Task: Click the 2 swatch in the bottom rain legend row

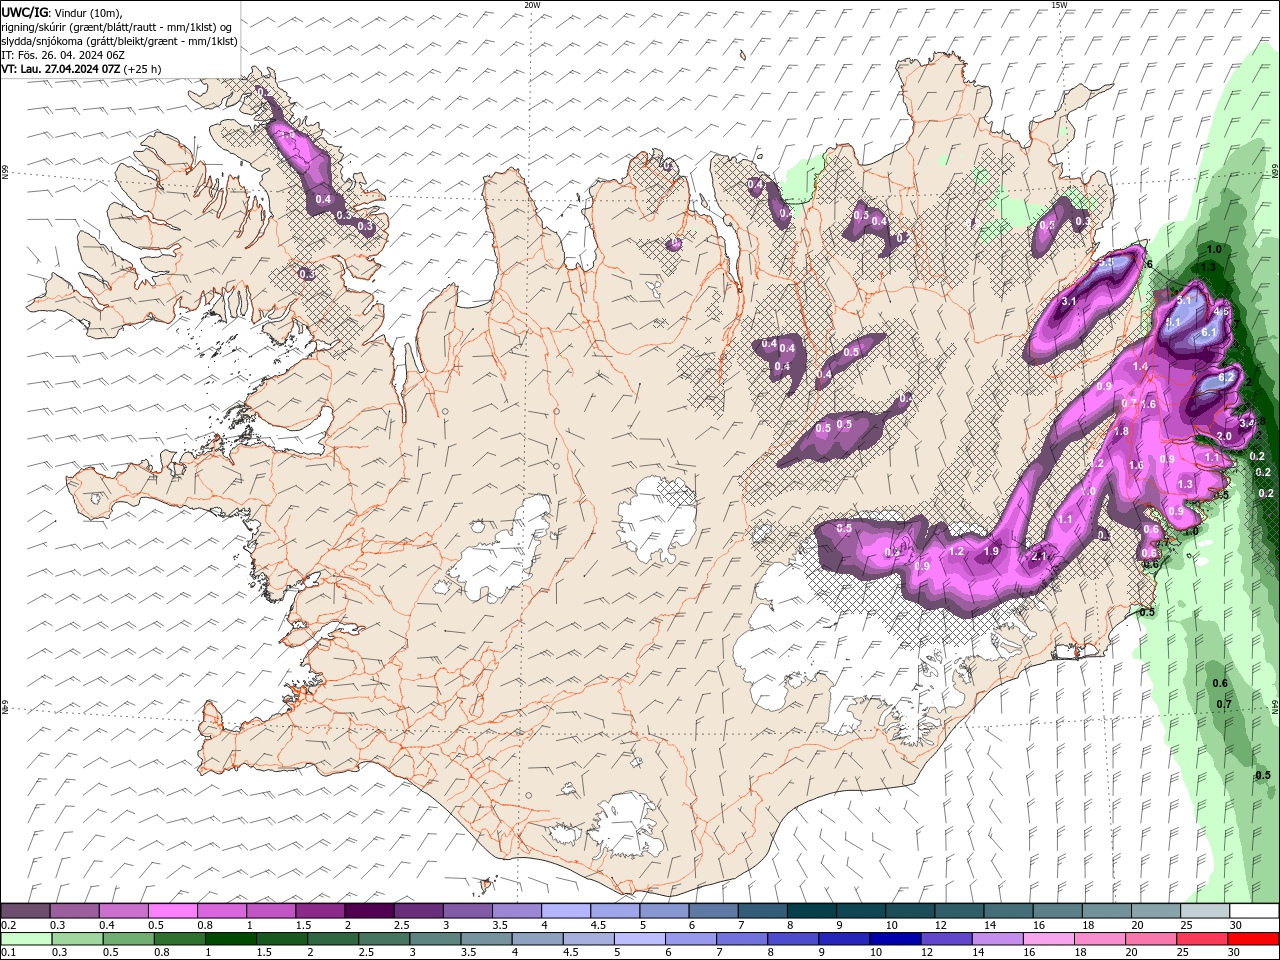Action: click(x=333, y=939)
